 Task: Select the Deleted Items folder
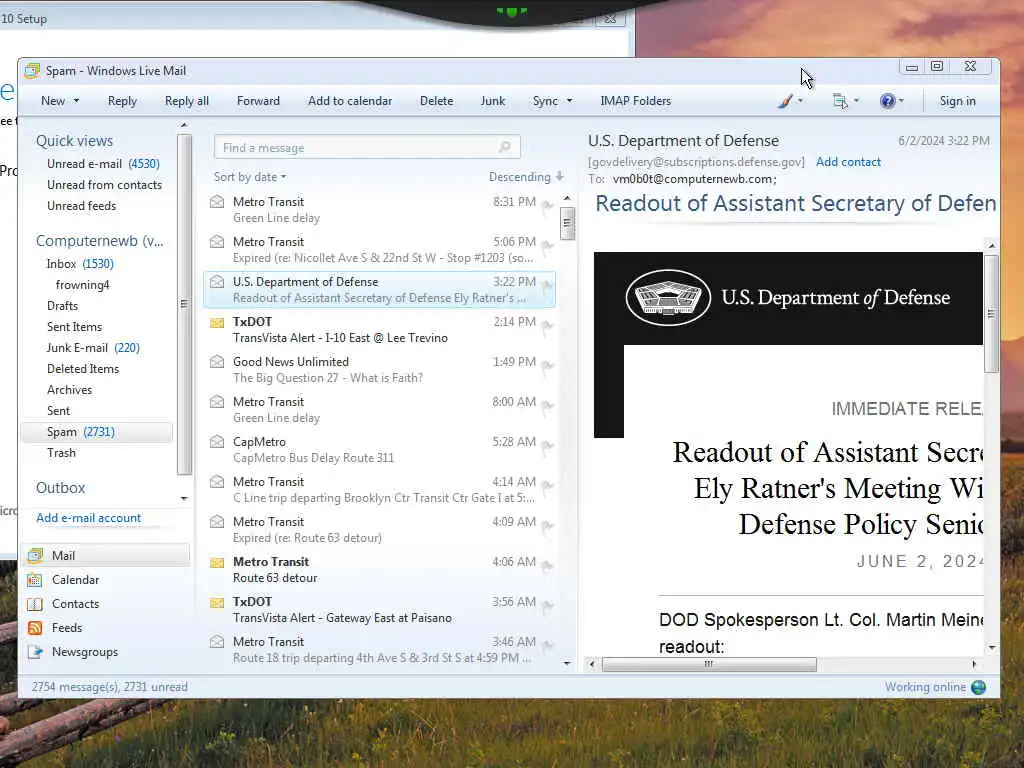[x=83, y=369]
